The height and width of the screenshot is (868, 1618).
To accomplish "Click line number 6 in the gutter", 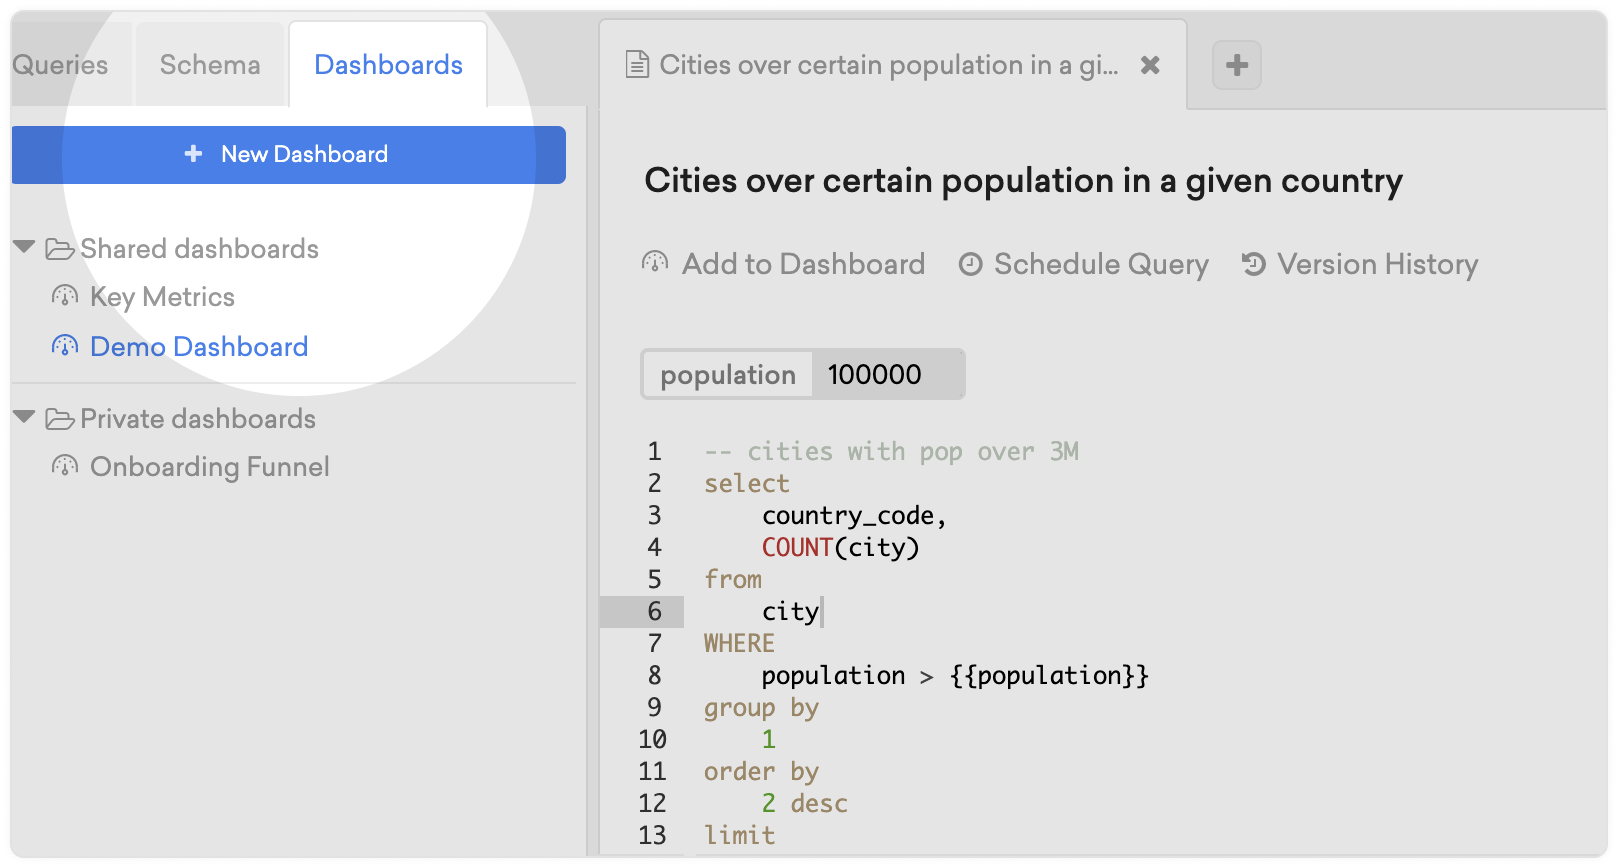I will tap(655, 611).
